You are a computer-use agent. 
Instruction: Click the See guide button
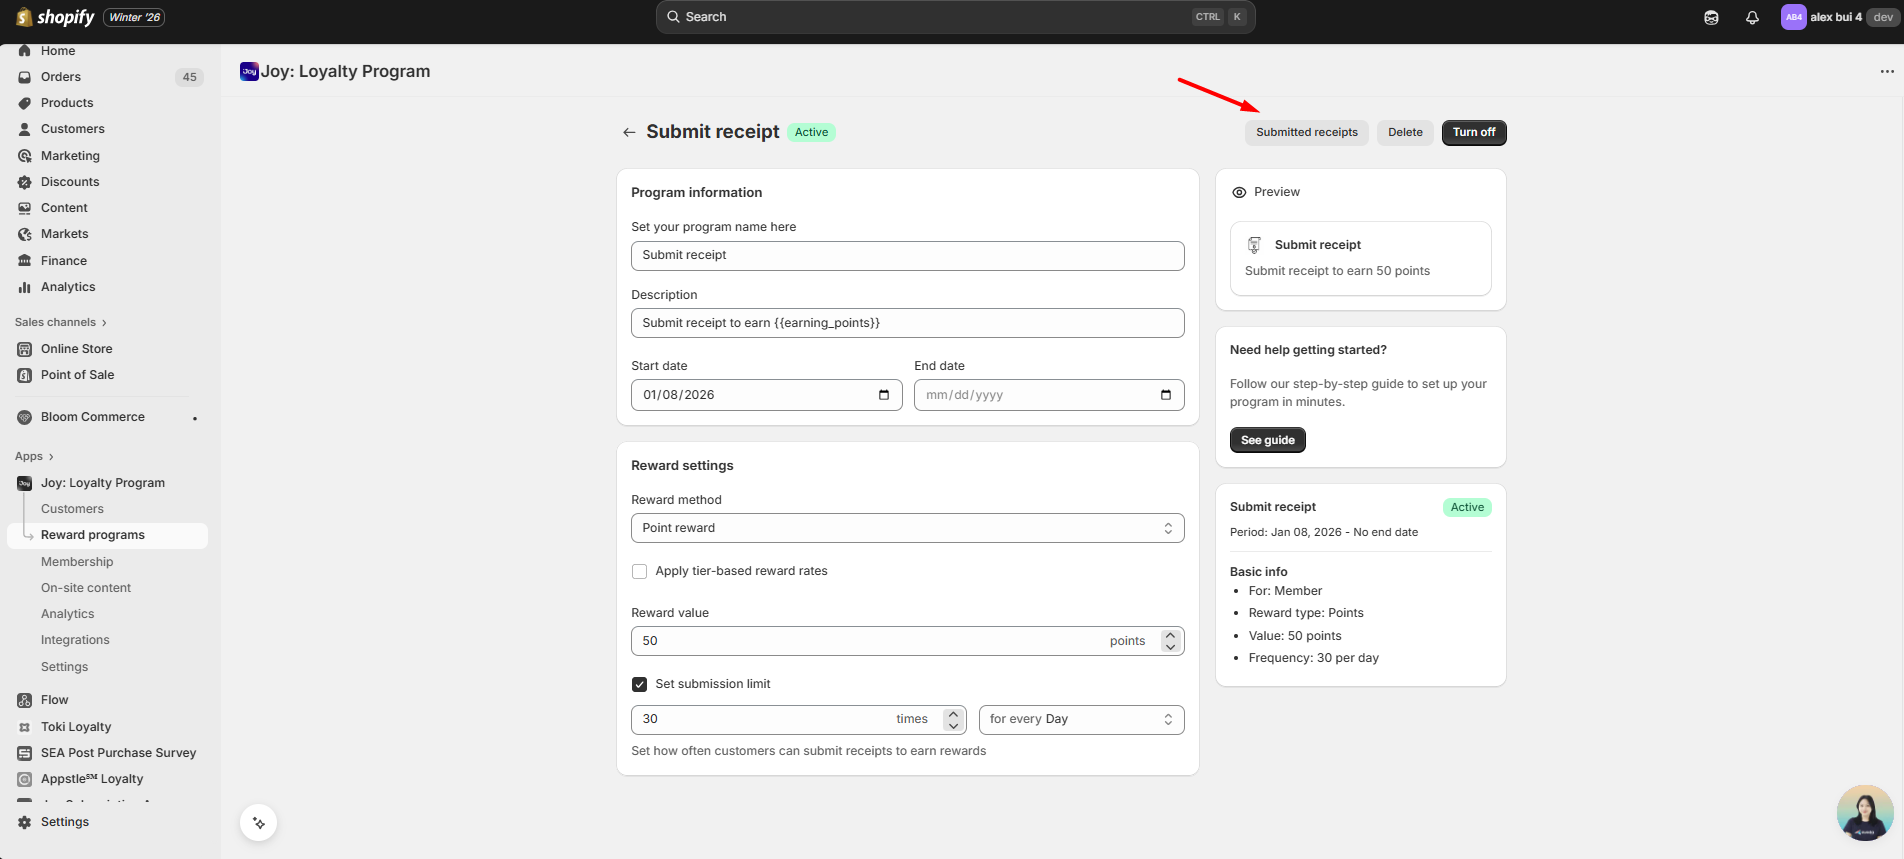[x=1267, y=440]
